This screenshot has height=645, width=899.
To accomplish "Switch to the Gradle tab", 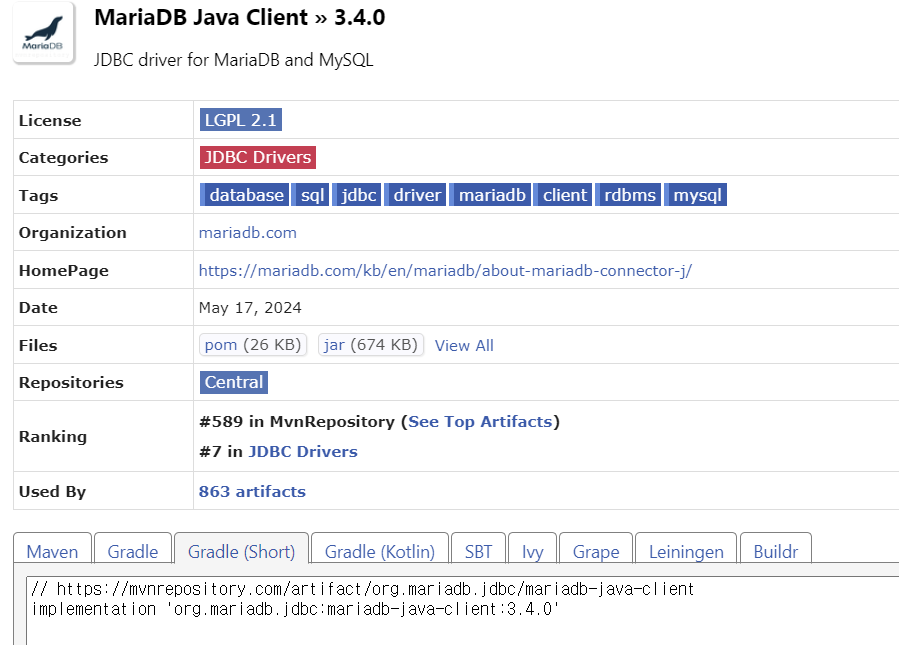I will click(132, 549).
